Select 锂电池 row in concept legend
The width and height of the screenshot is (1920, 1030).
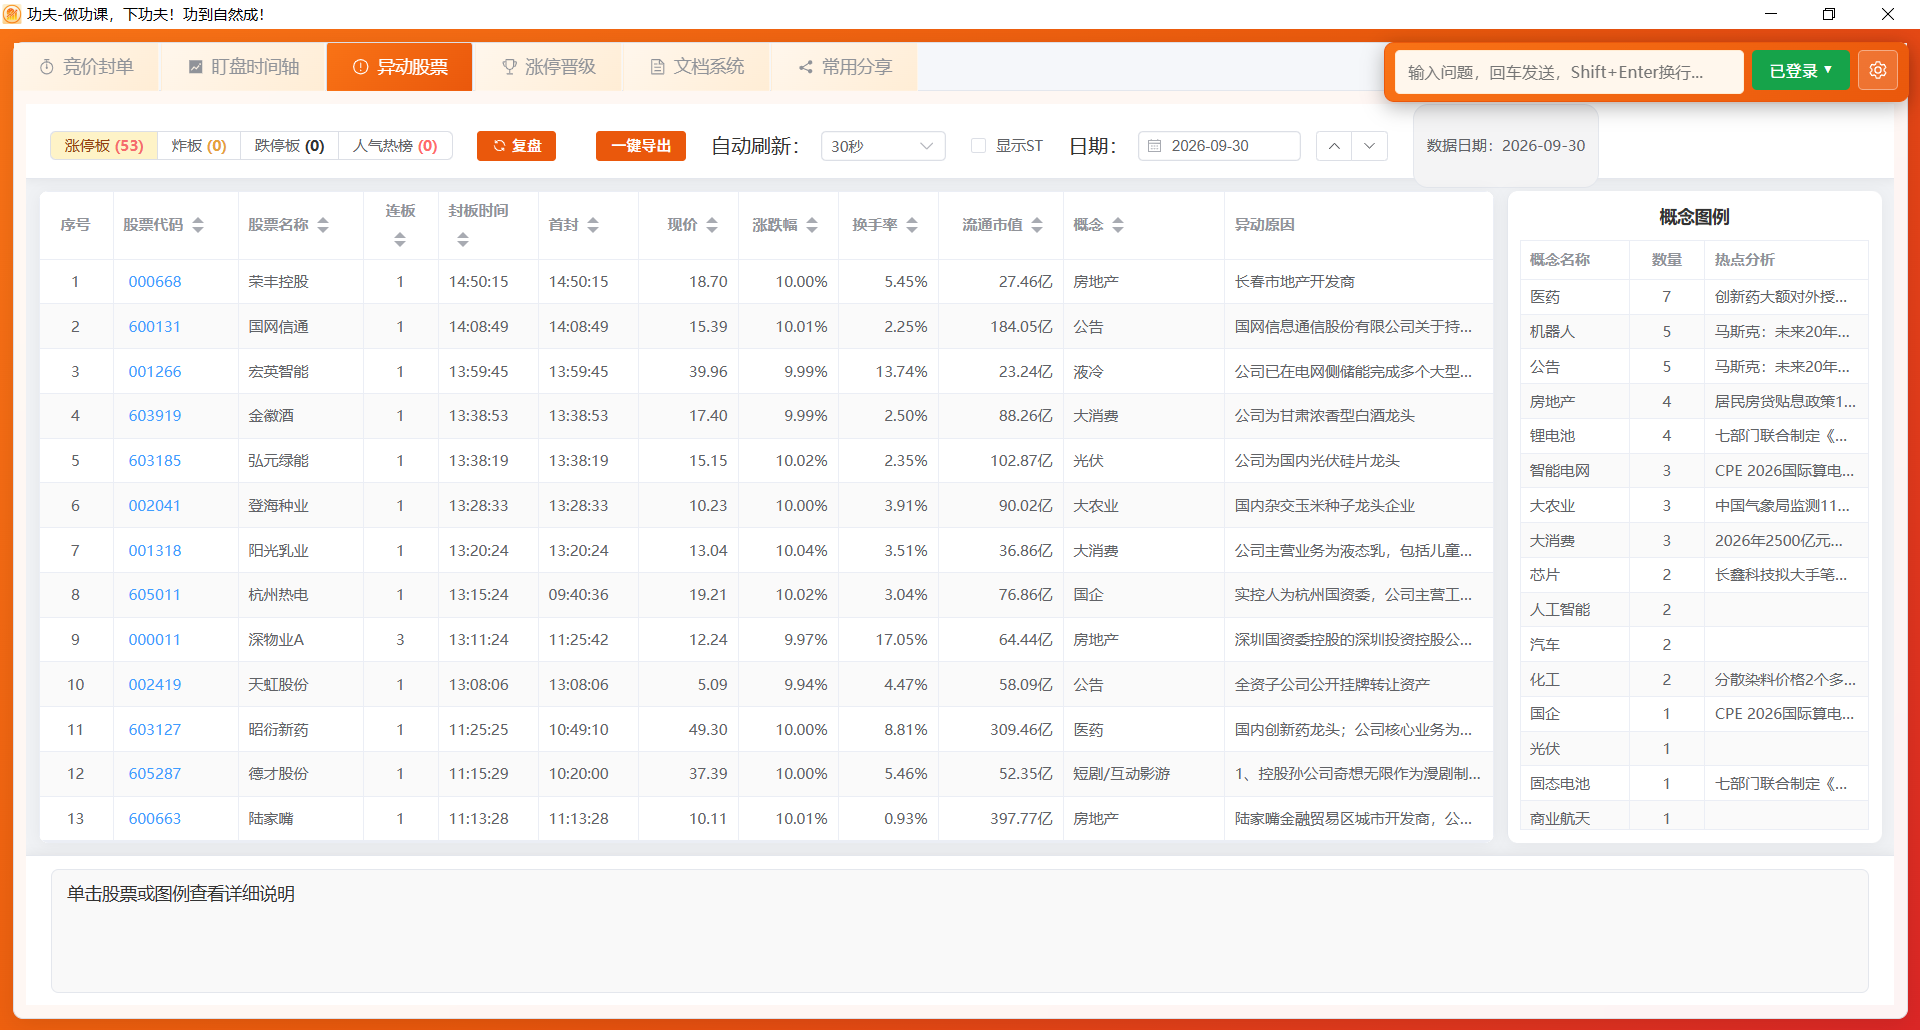[x=1694, y=436]
